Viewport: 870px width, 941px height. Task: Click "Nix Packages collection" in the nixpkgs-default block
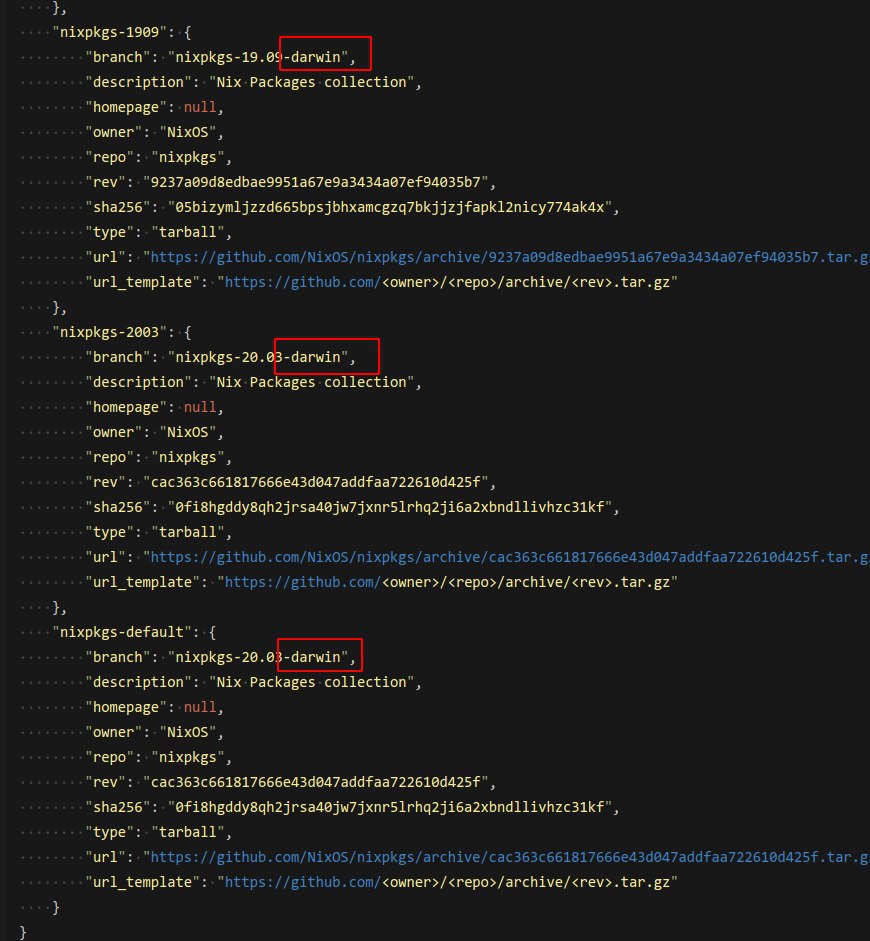click(311, 682)
